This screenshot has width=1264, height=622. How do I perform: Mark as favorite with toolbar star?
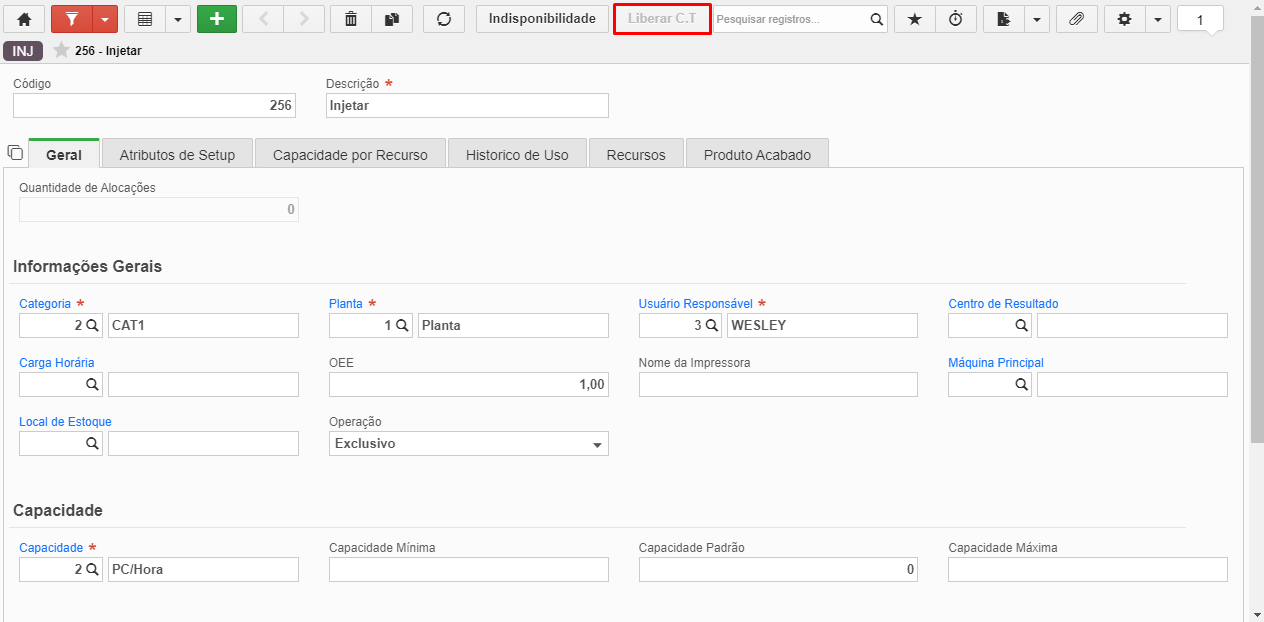click(914, 19)
